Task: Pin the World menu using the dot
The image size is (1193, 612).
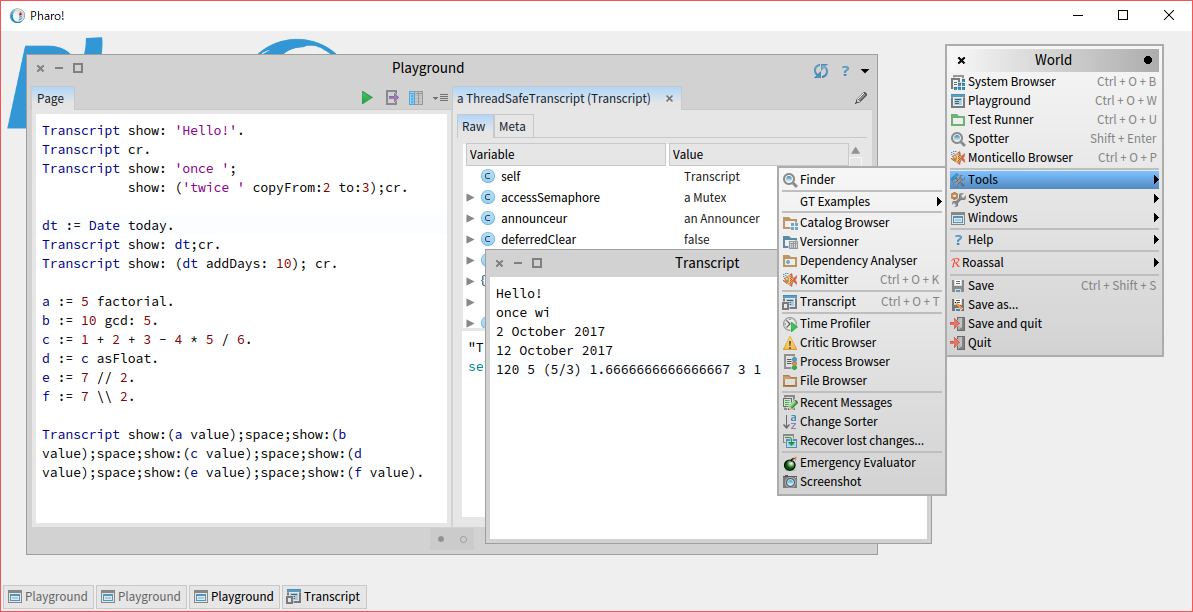Action: point(1148,60)
